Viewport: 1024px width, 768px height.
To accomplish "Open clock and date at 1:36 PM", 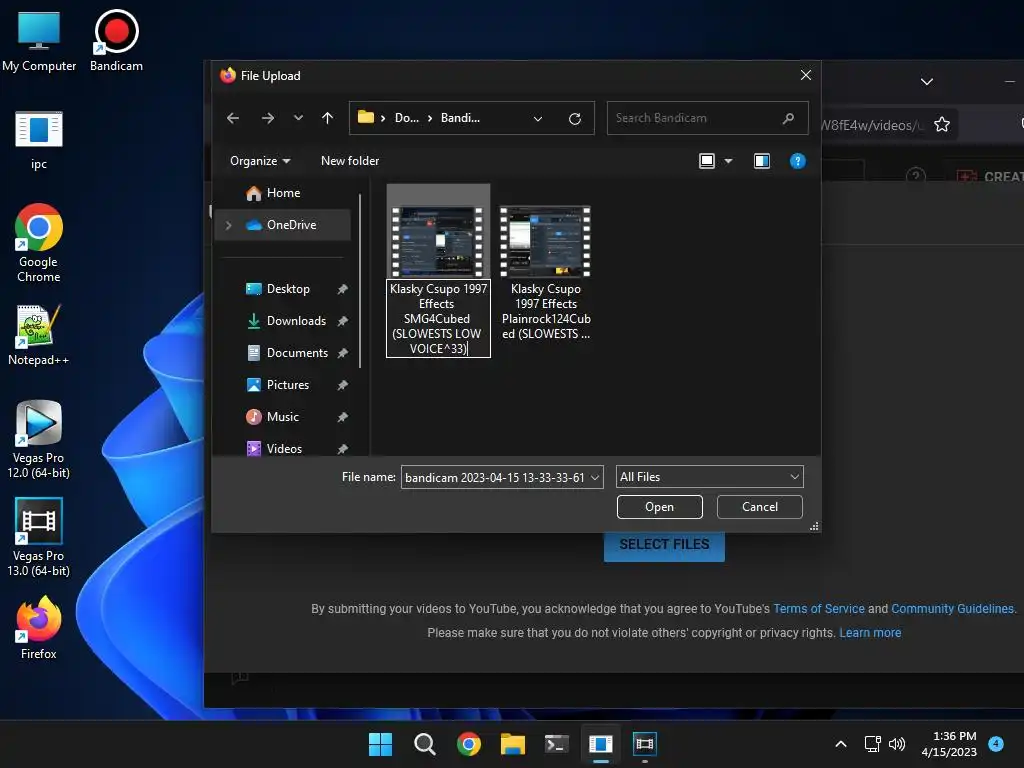I will (x=949, y=744).
